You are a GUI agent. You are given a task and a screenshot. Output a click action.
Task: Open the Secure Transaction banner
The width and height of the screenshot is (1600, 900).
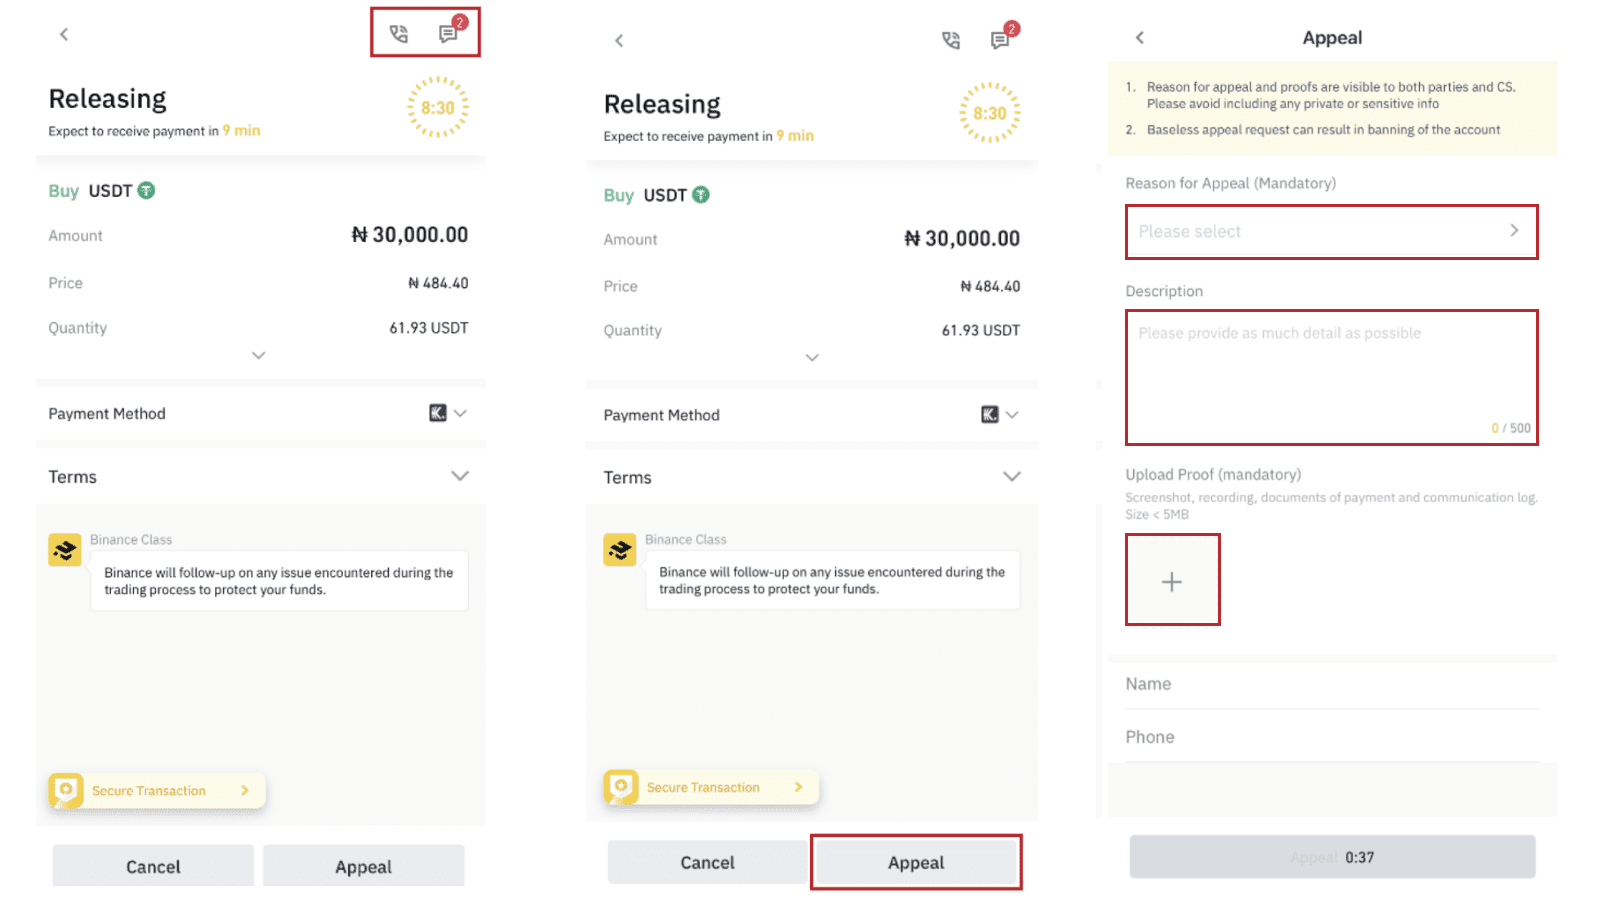[155, 790]
